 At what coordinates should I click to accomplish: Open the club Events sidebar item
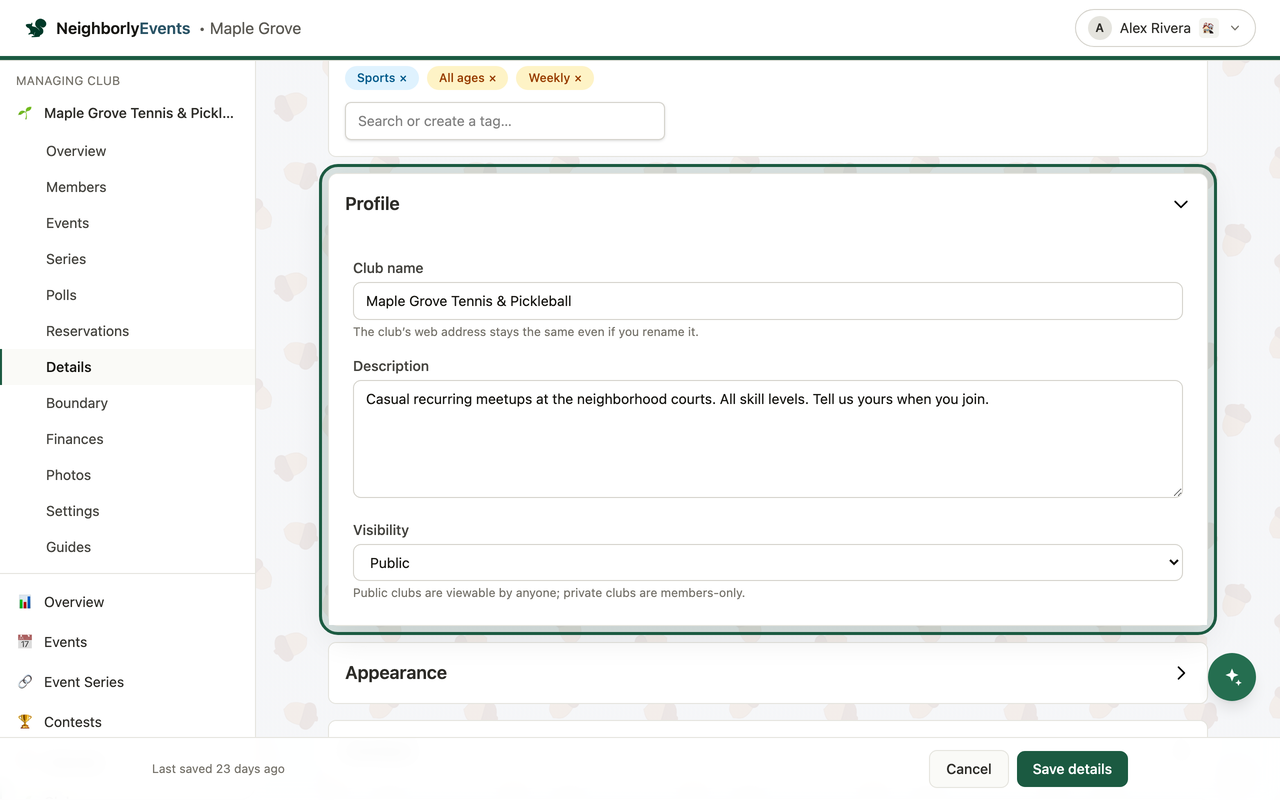click(67, 223)
